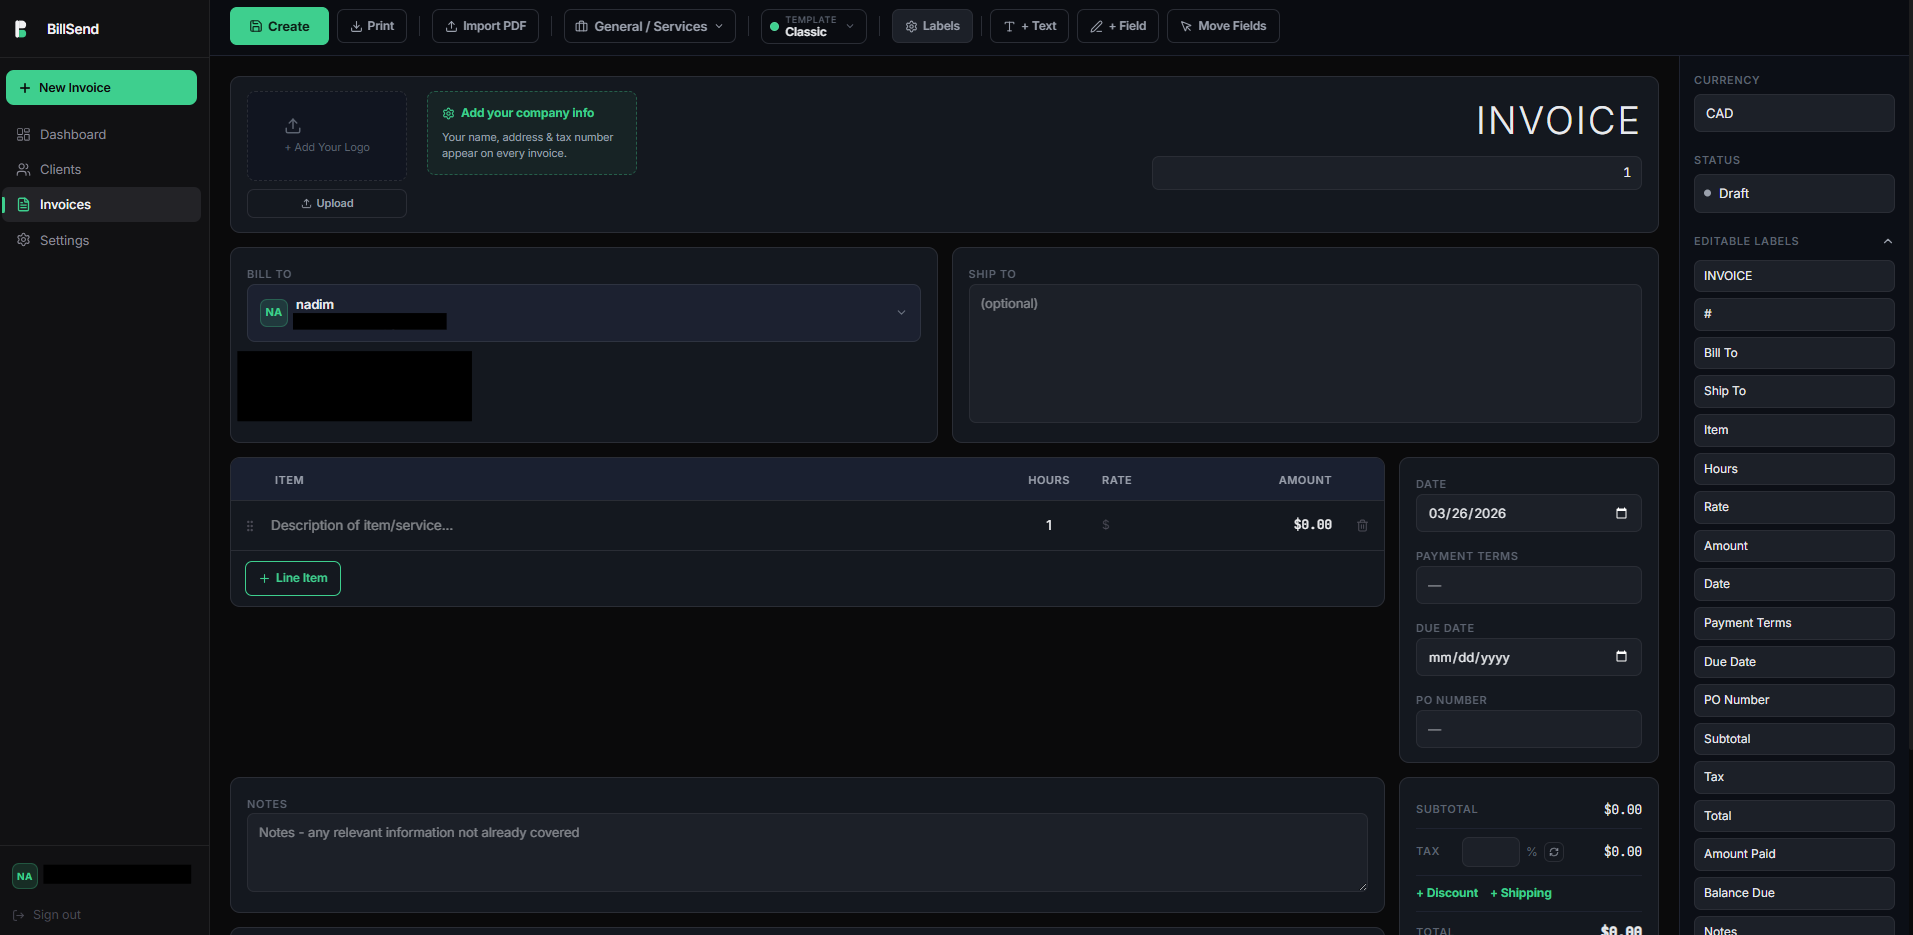Click the hours value in line item
This screenshot has height=935, width=1913.
[1049, 525]
